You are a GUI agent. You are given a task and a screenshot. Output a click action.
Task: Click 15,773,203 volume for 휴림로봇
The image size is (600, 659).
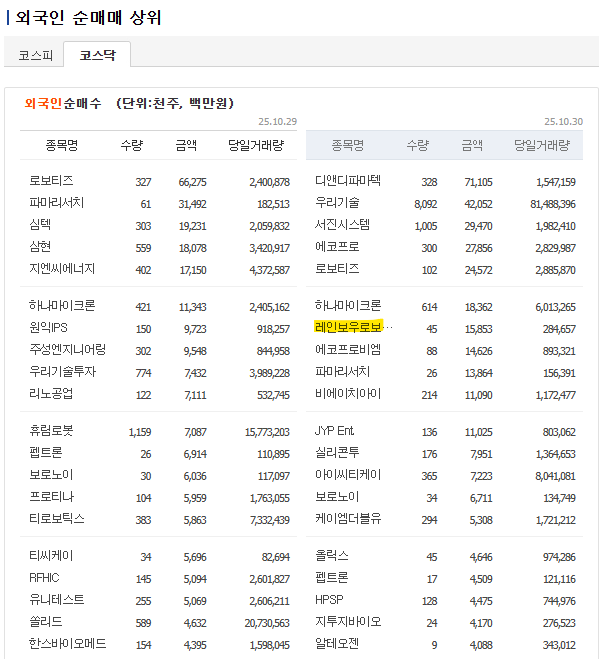click(267, 432)
